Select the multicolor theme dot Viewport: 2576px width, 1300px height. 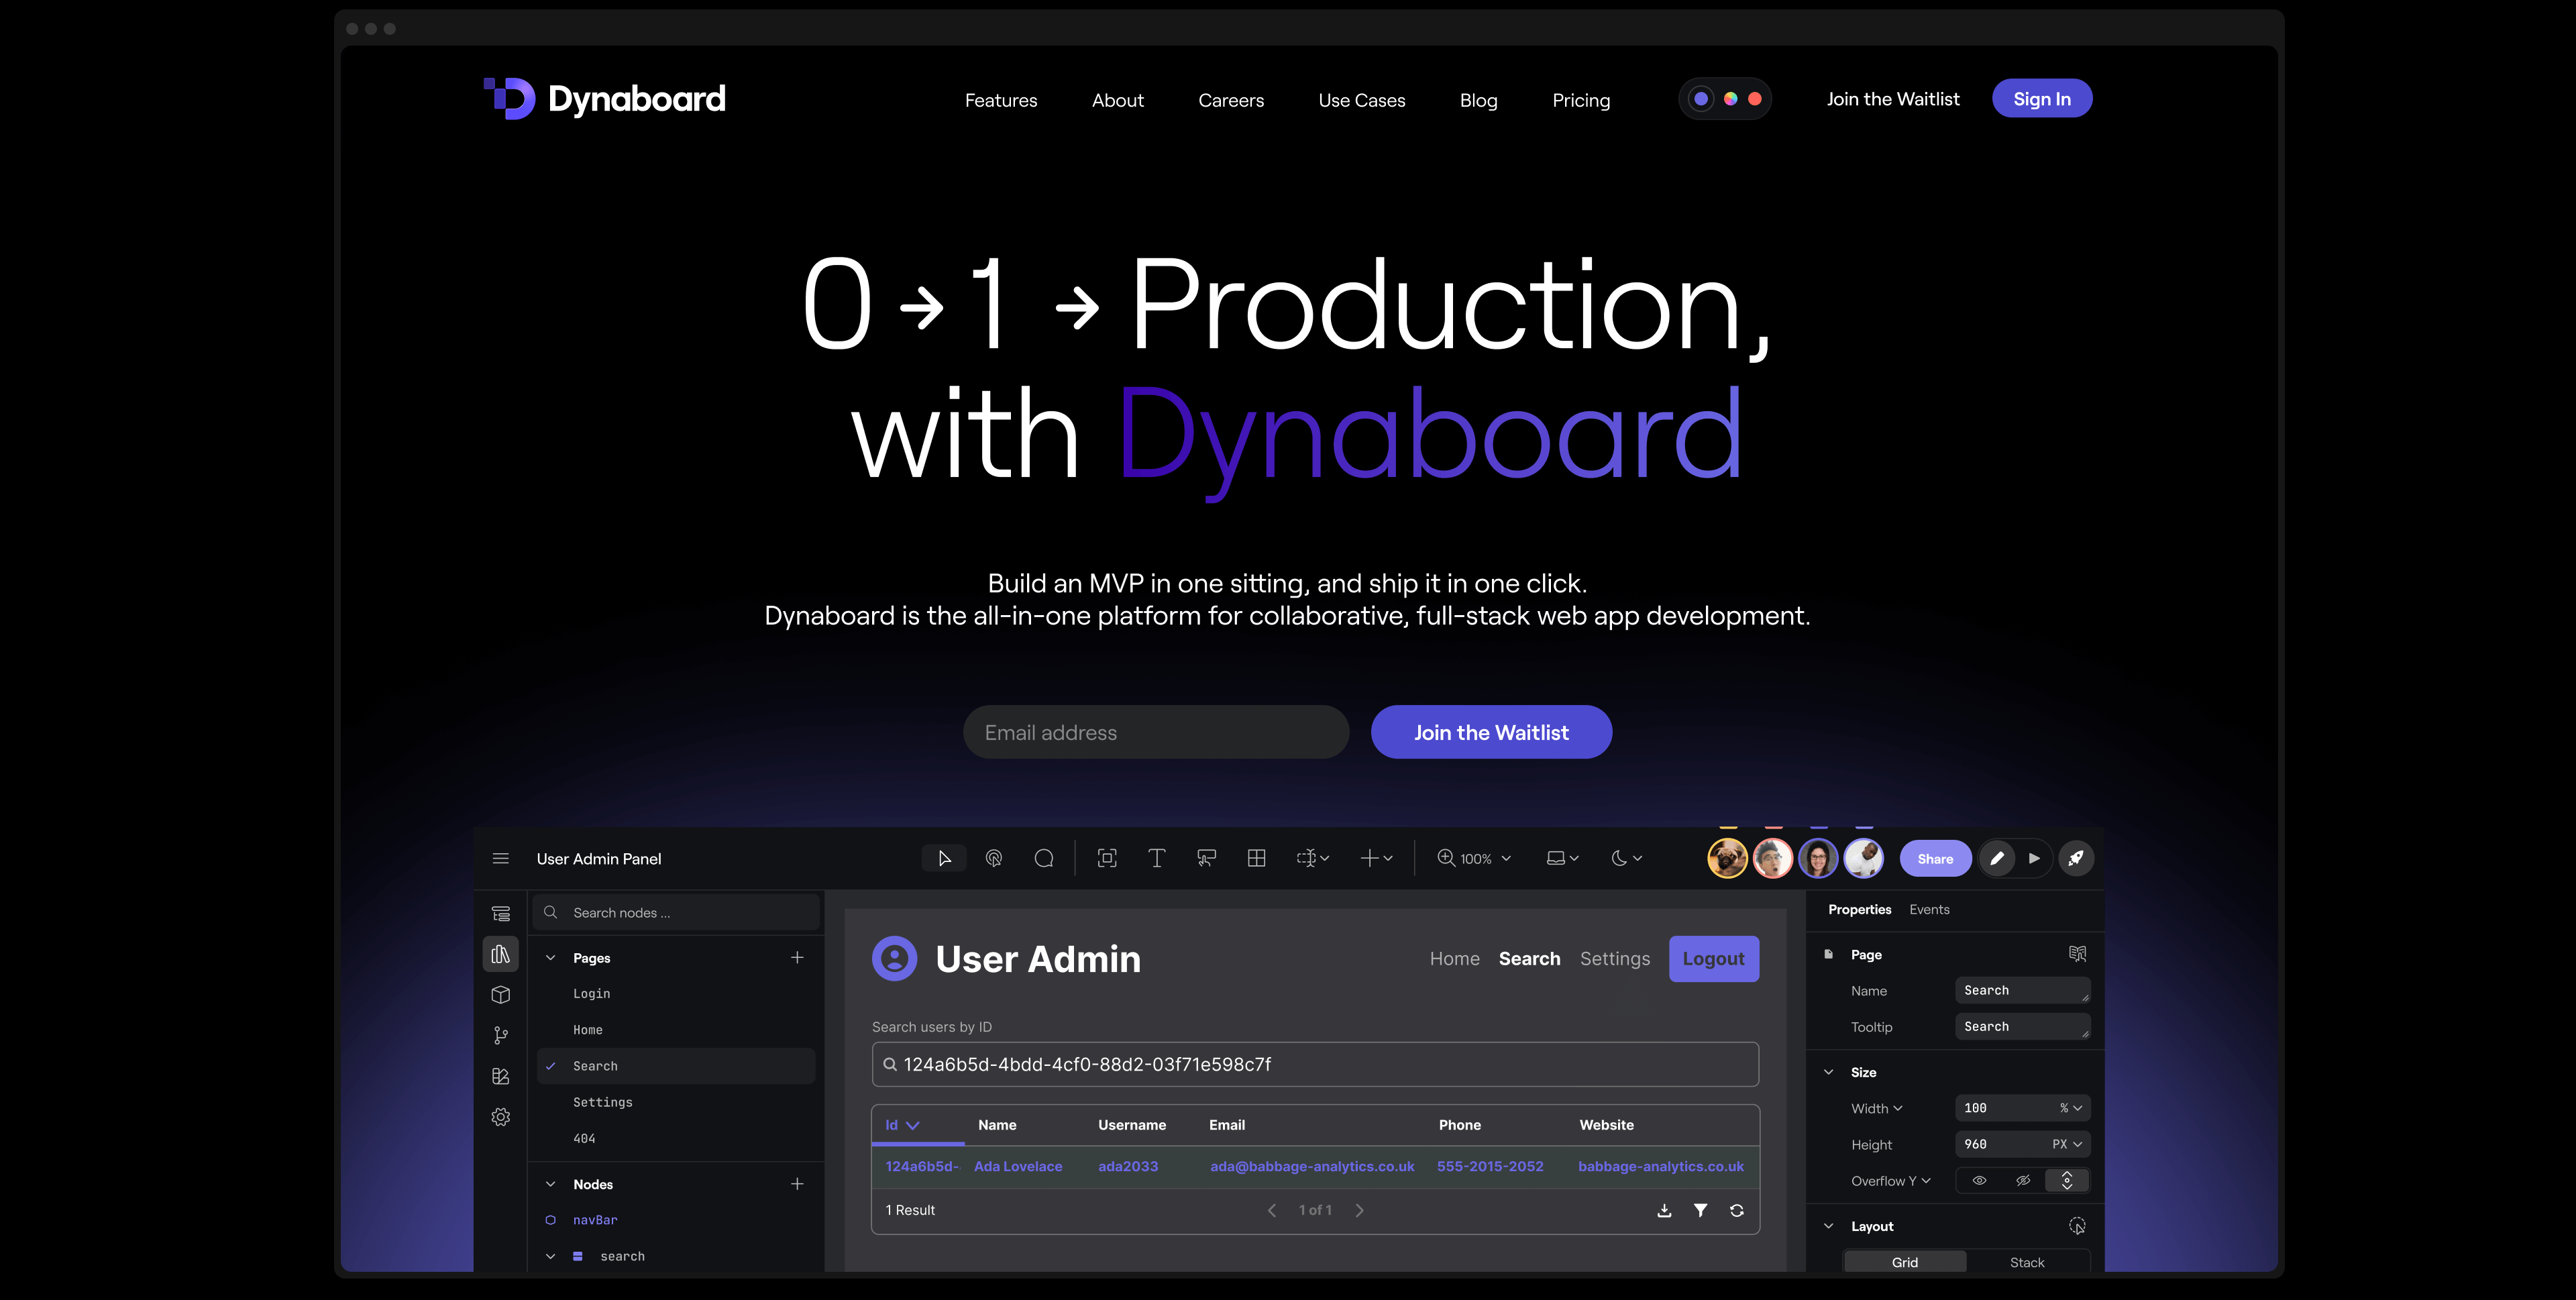coord(1730,99)
